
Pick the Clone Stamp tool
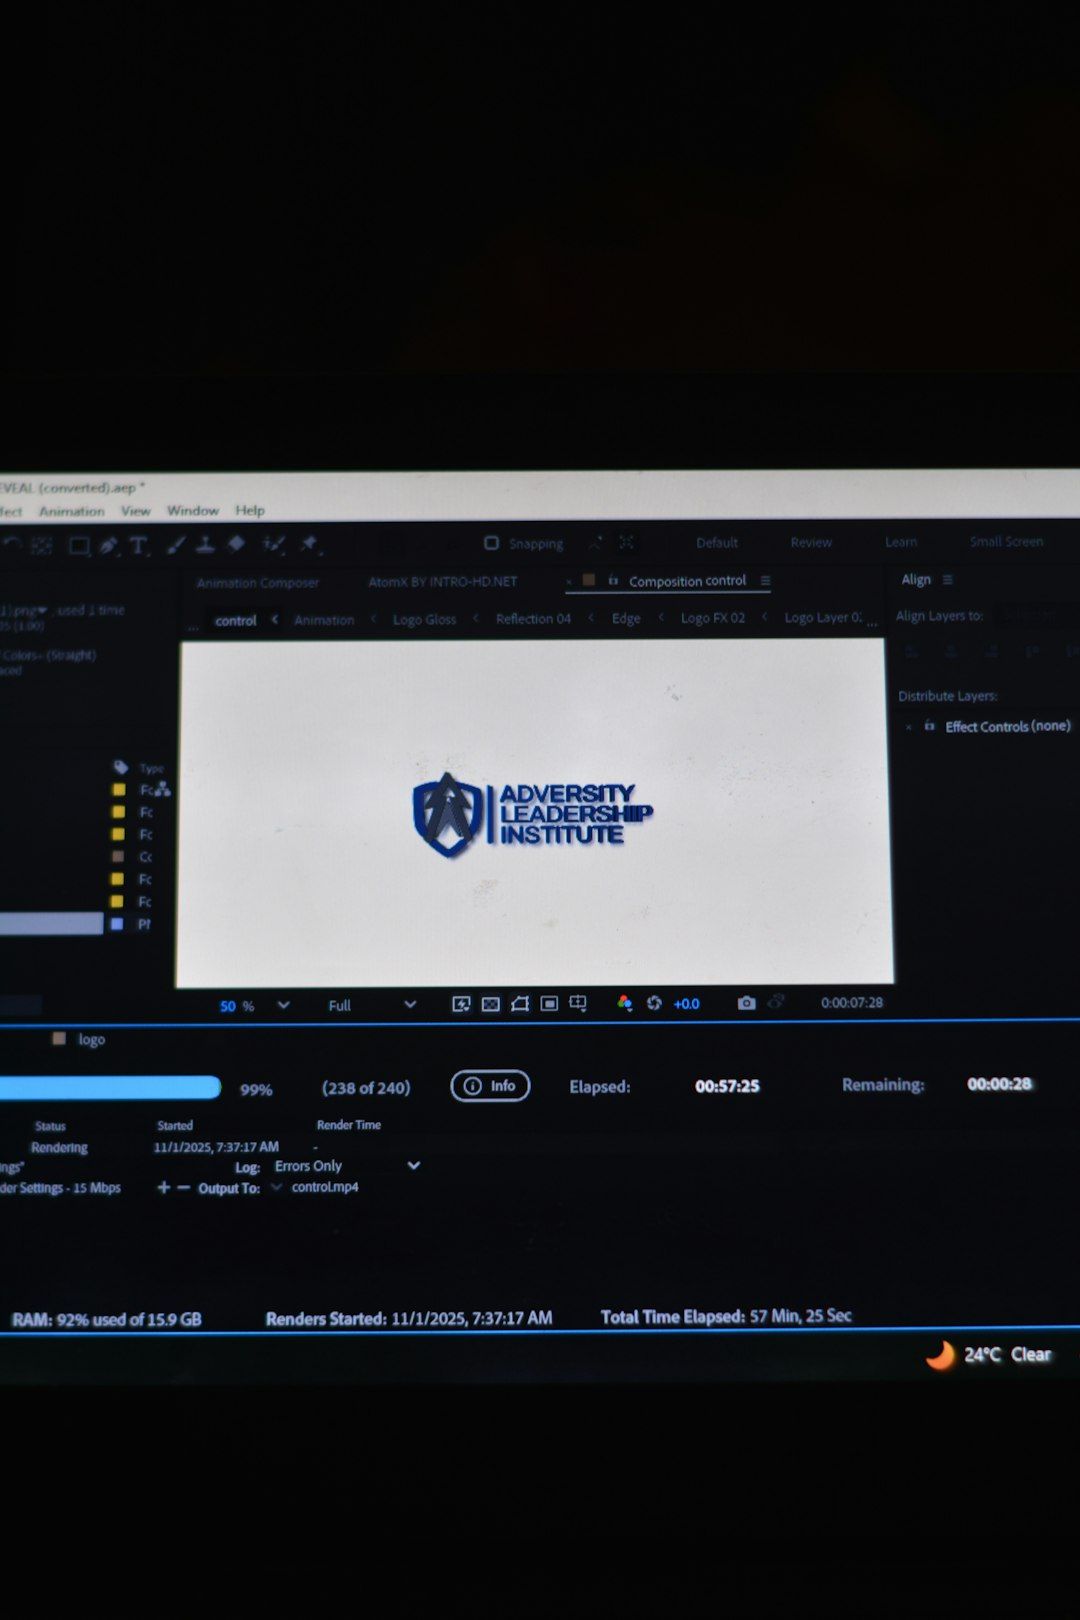coord(205,545)
